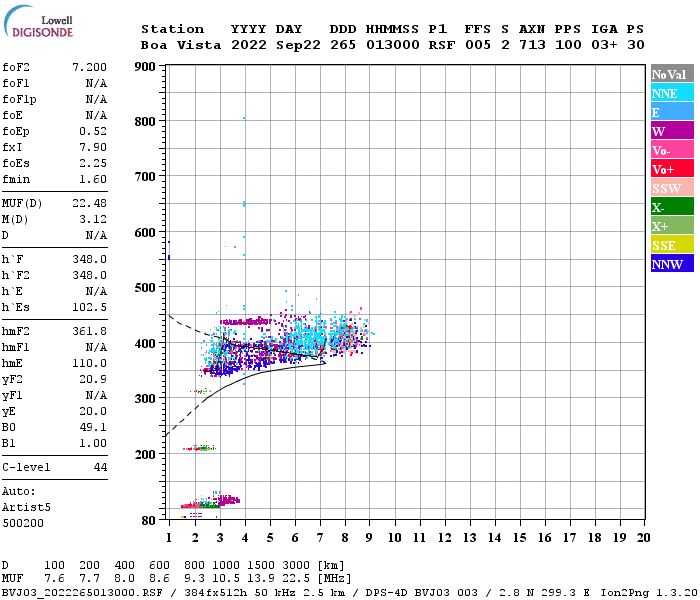The image size is (700, 600).
Task: Select the X+ light green swatch
Action: (672, 225)
